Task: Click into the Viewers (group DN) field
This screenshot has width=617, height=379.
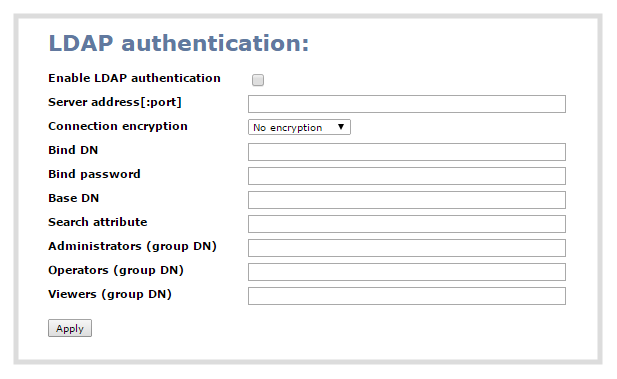Action: 406,296
